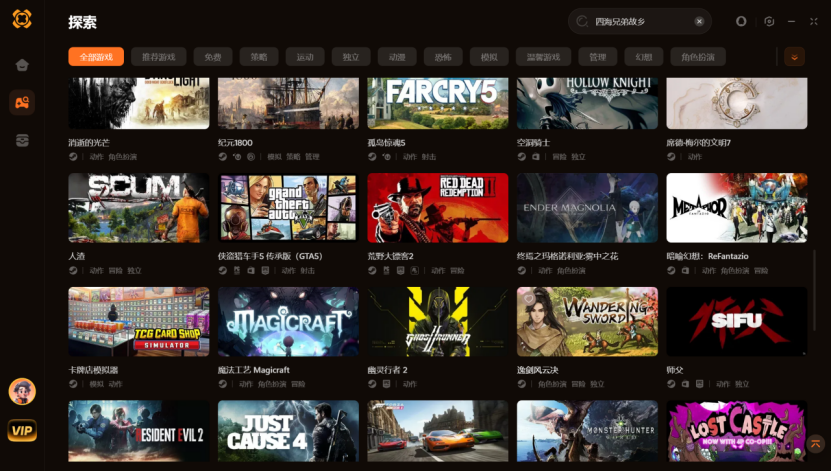Viewport: 831px width, 471px height.
Task: Click Steam platform icon under 幽灵行者 2
Action: coord(372,384)
